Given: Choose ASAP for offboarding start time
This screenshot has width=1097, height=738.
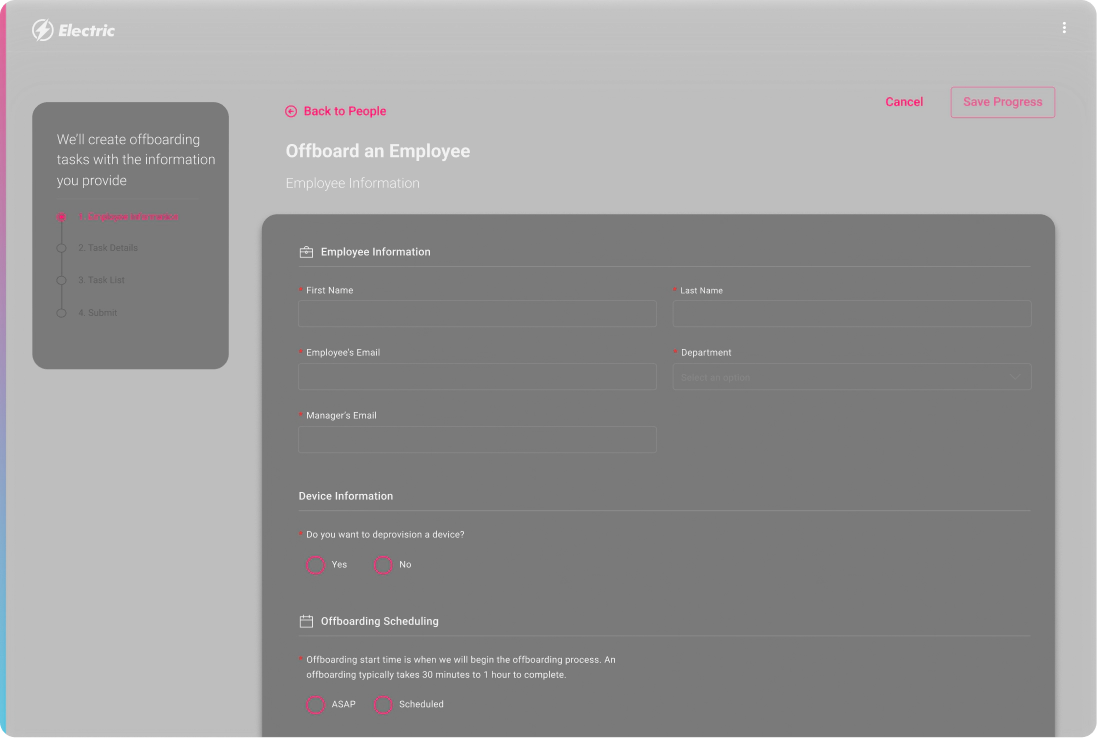Looking at the screenshot, I should pyautogui.click(x=314, y=705).
